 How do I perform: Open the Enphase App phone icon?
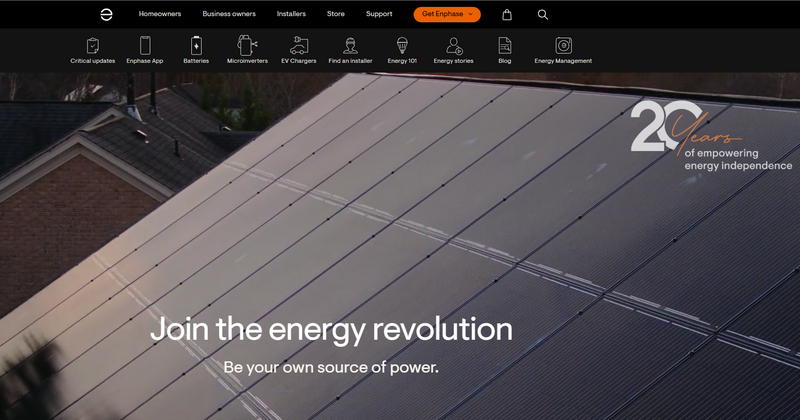click(x=145, y=45)
